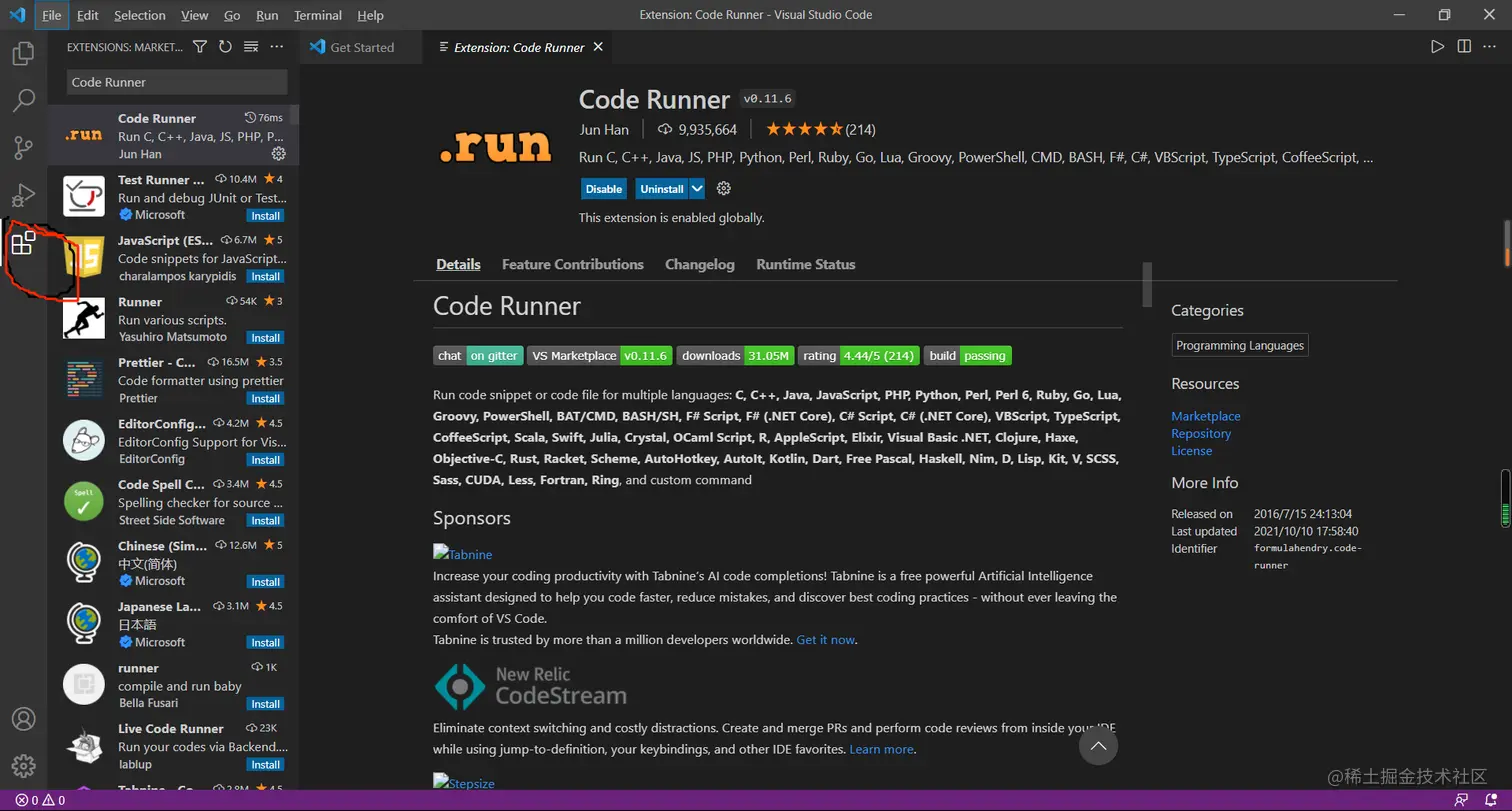1512x811 pixels.
Task: Open the File menu
Action: click(x=52, y=15)
